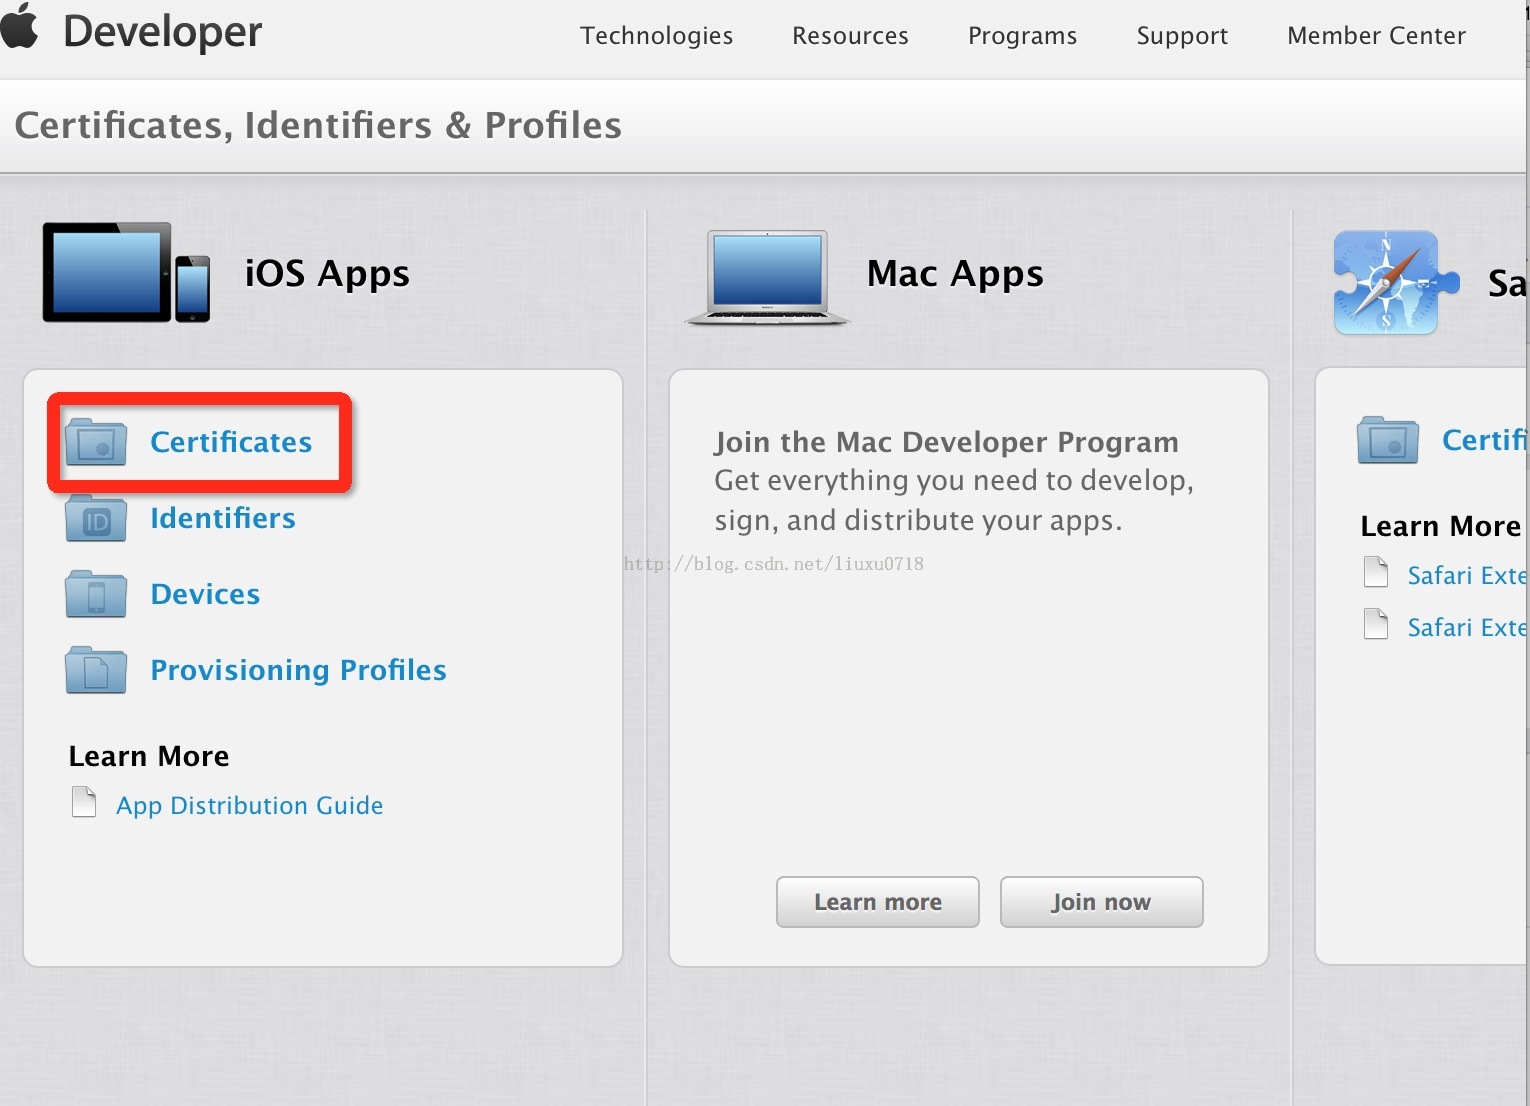Viewport: 1530px width, 1106px height.
Task: Click the MacBook Mac Apps icon
Action: [x=767, y=277]
